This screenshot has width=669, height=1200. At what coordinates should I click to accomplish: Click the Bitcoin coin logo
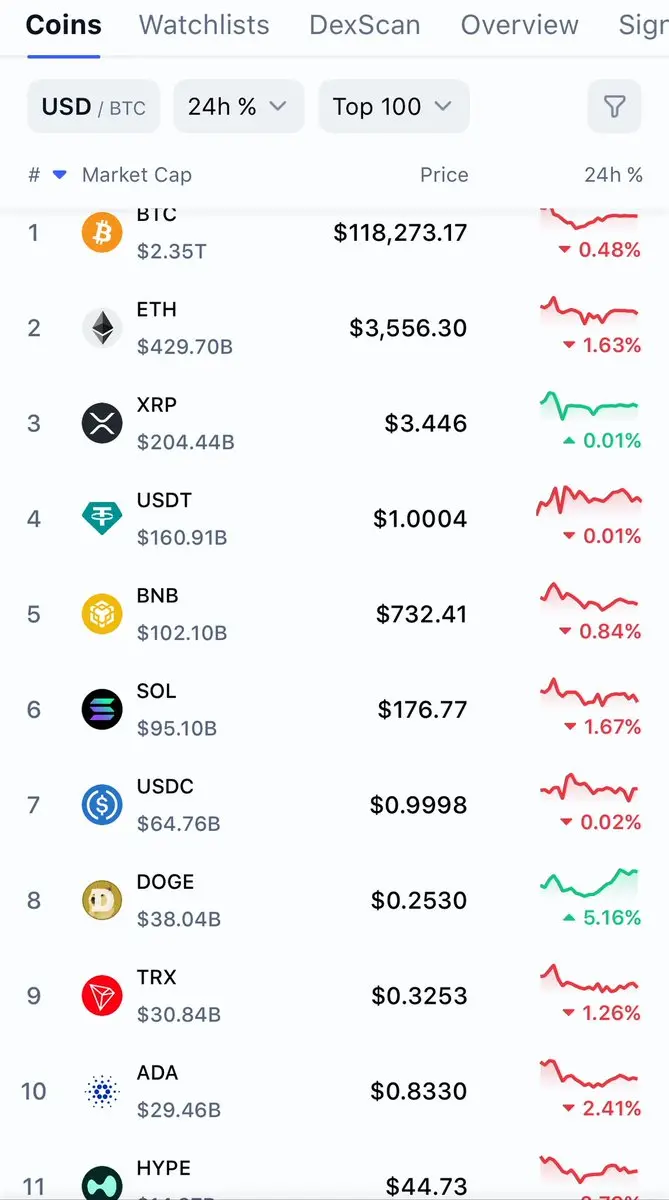(102, 233)
